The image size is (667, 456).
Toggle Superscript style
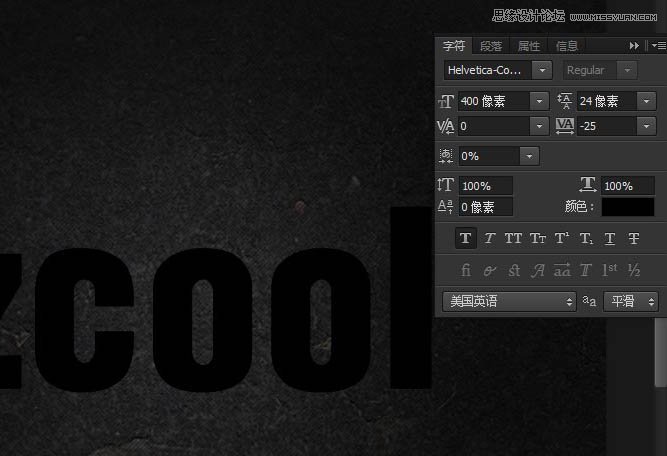562,238
